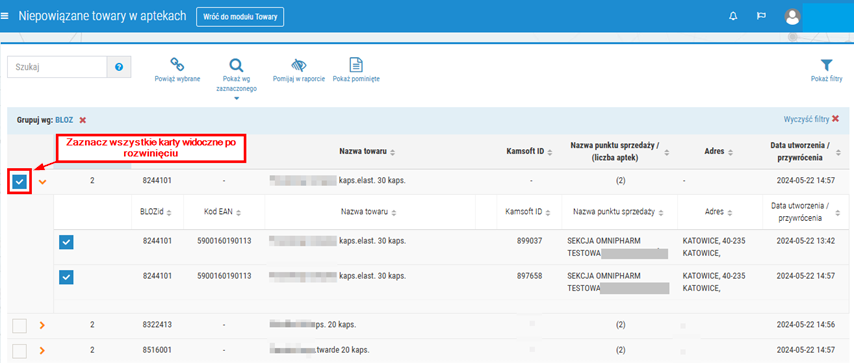This screenshot has width=854, height=363.
Task: Expand the 8516001 group row
Action: tap(42, 350)
